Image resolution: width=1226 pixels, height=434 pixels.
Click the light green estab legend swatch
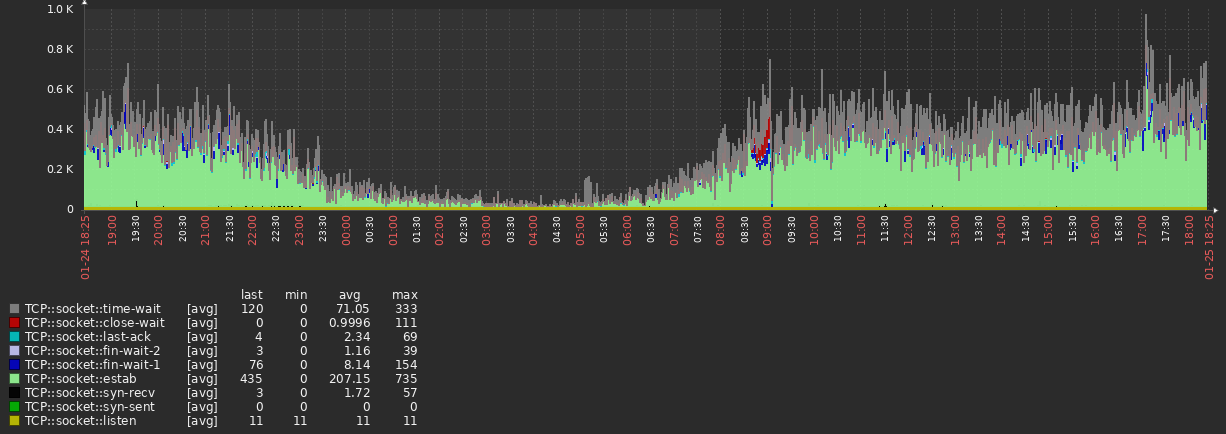coord(14,379)
